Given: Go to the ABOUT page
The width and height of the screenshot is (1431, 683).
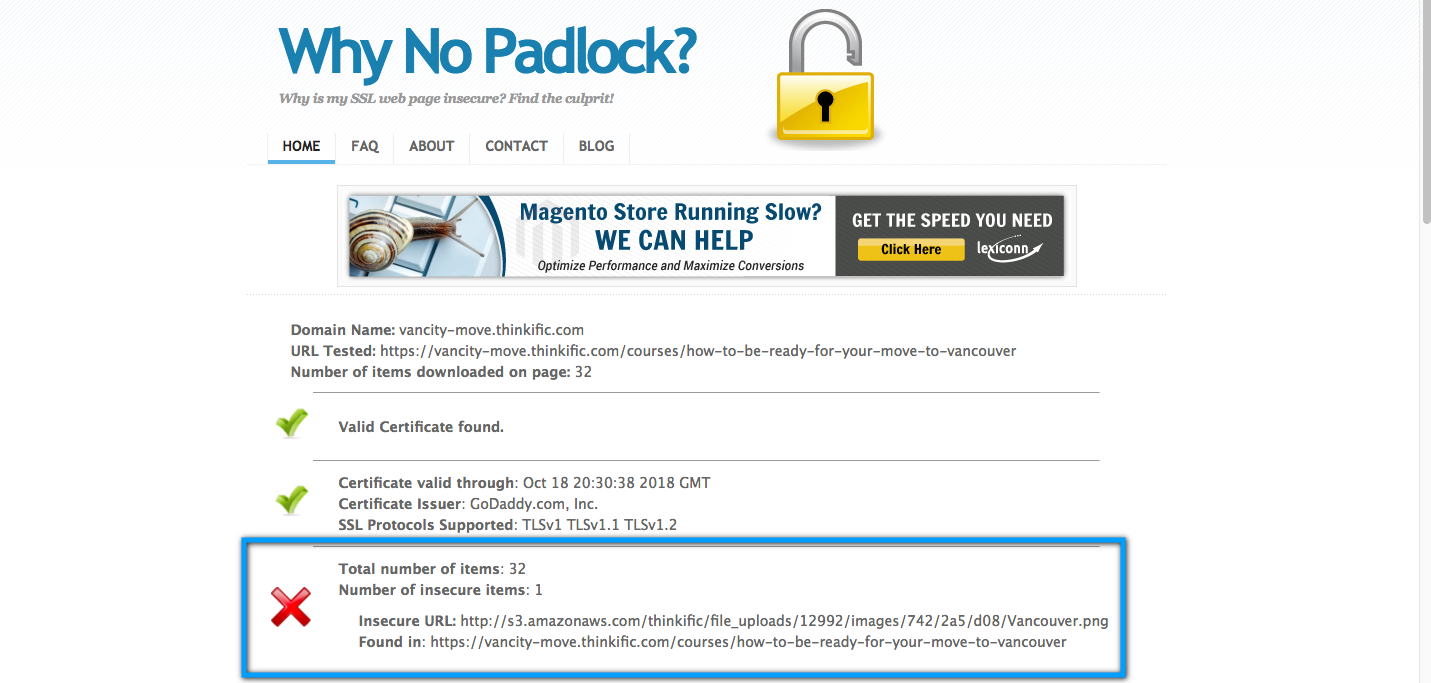Looking at the screenshot, I should click(x=431, y=146).
